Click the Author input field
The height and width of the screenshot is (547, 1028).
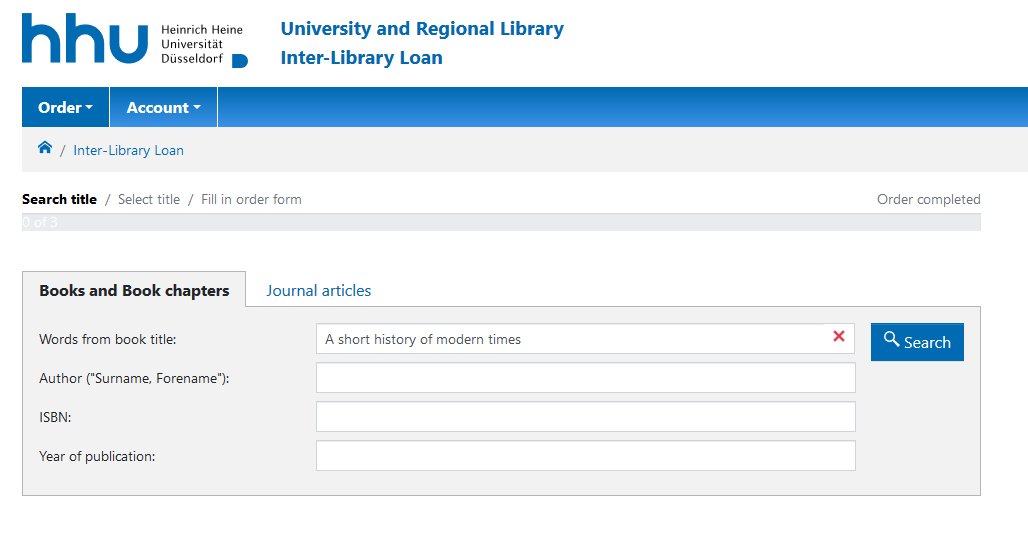[x=585, y=378]
